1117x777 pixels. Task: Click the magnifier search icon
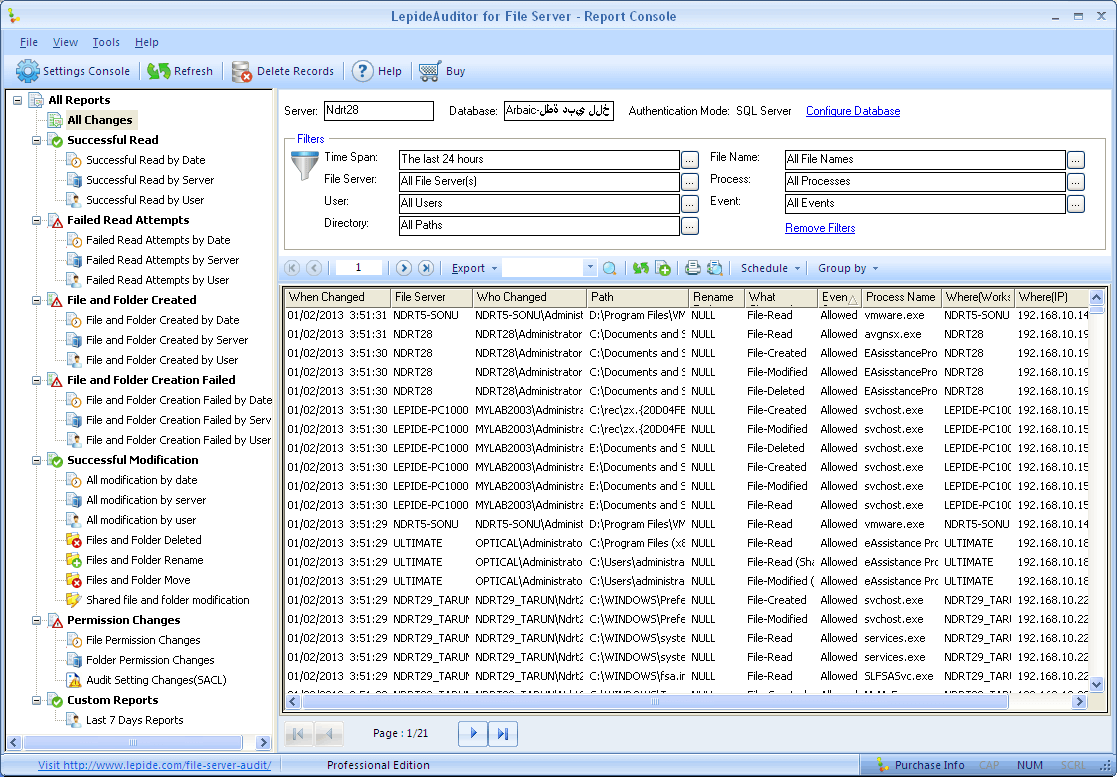(x=609, y=268)
